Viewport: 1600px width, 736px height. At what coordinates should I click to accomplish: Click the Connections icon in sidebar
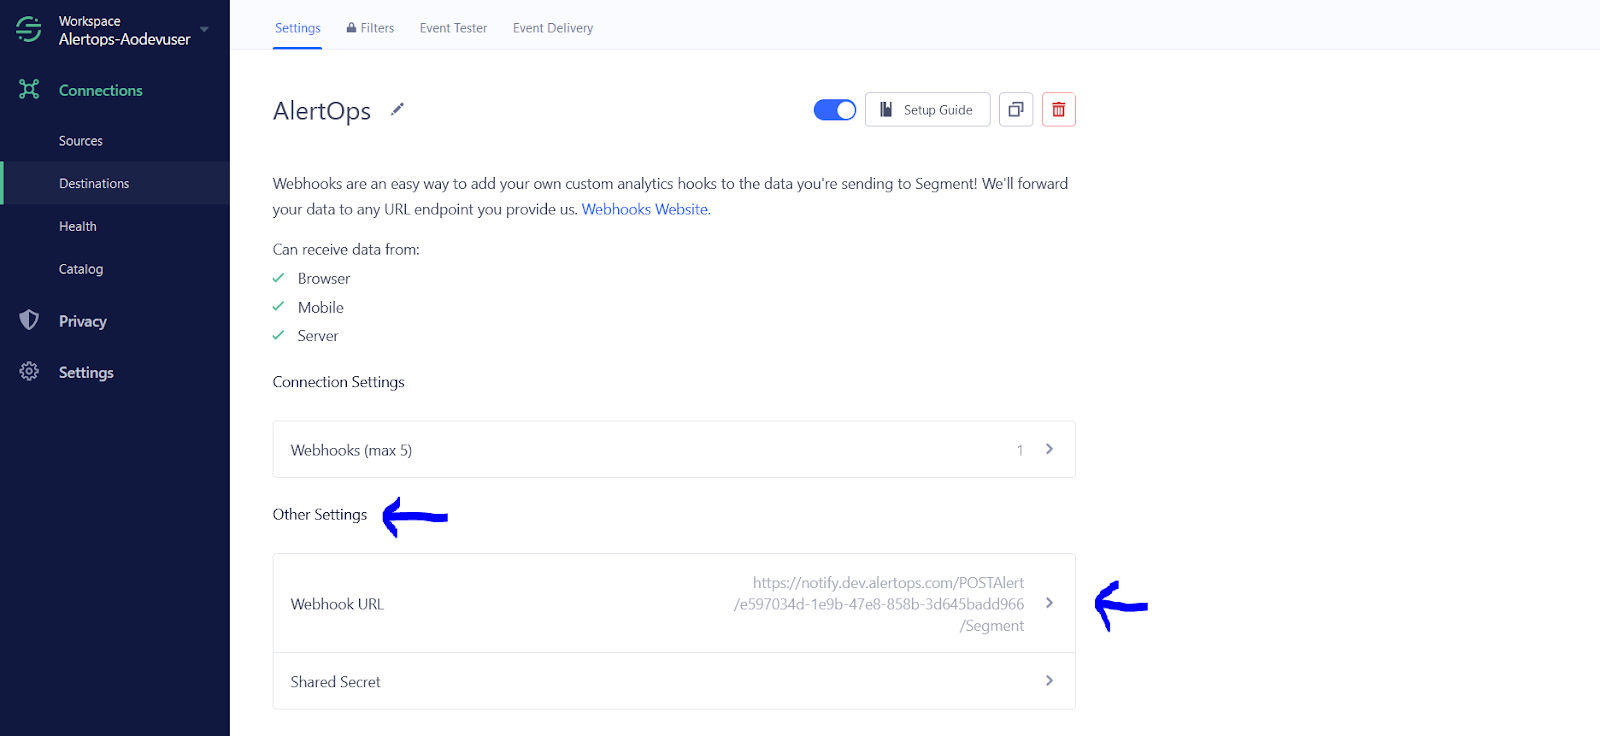[29, 90]
